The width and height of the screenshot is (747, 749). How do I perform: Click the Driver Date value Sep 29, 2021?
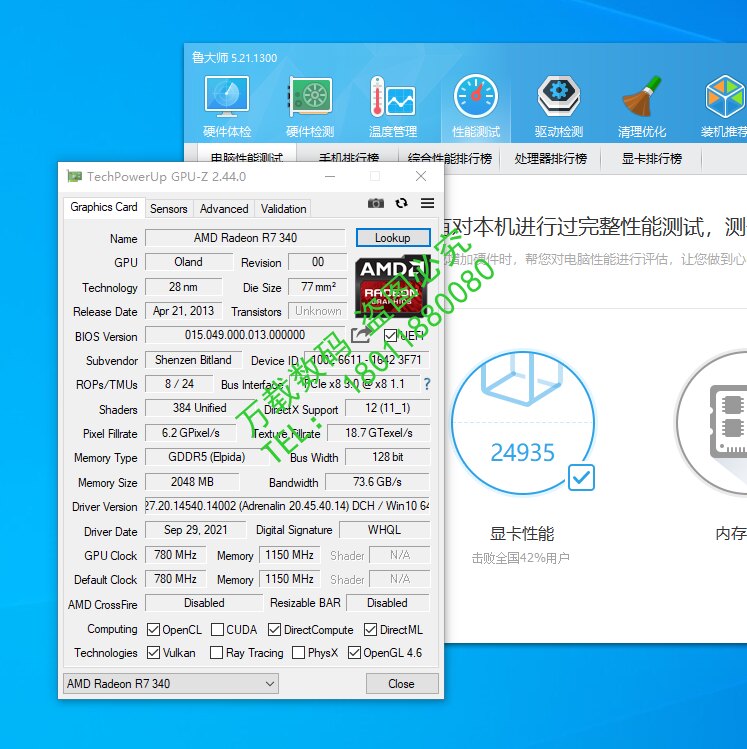point(195,530)
